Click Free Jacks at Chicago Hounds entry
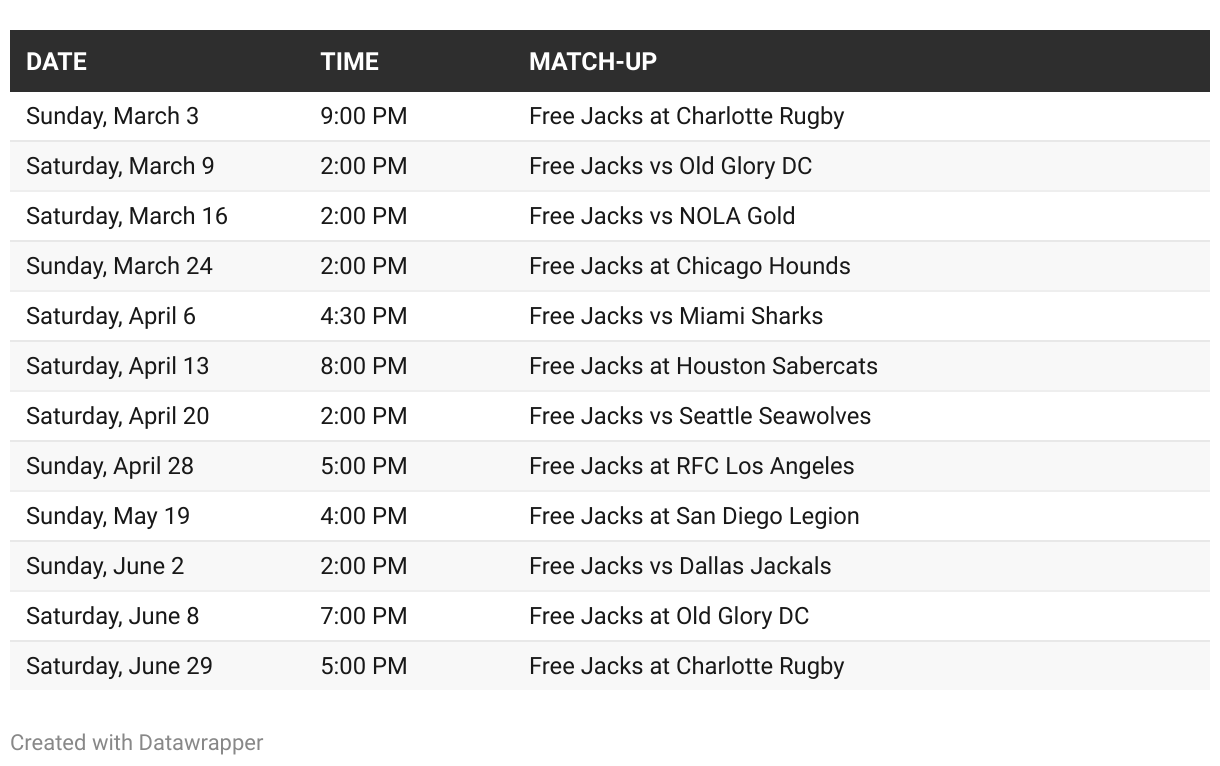Screen dimensions: 1220x766 click(x=689, y=266)
